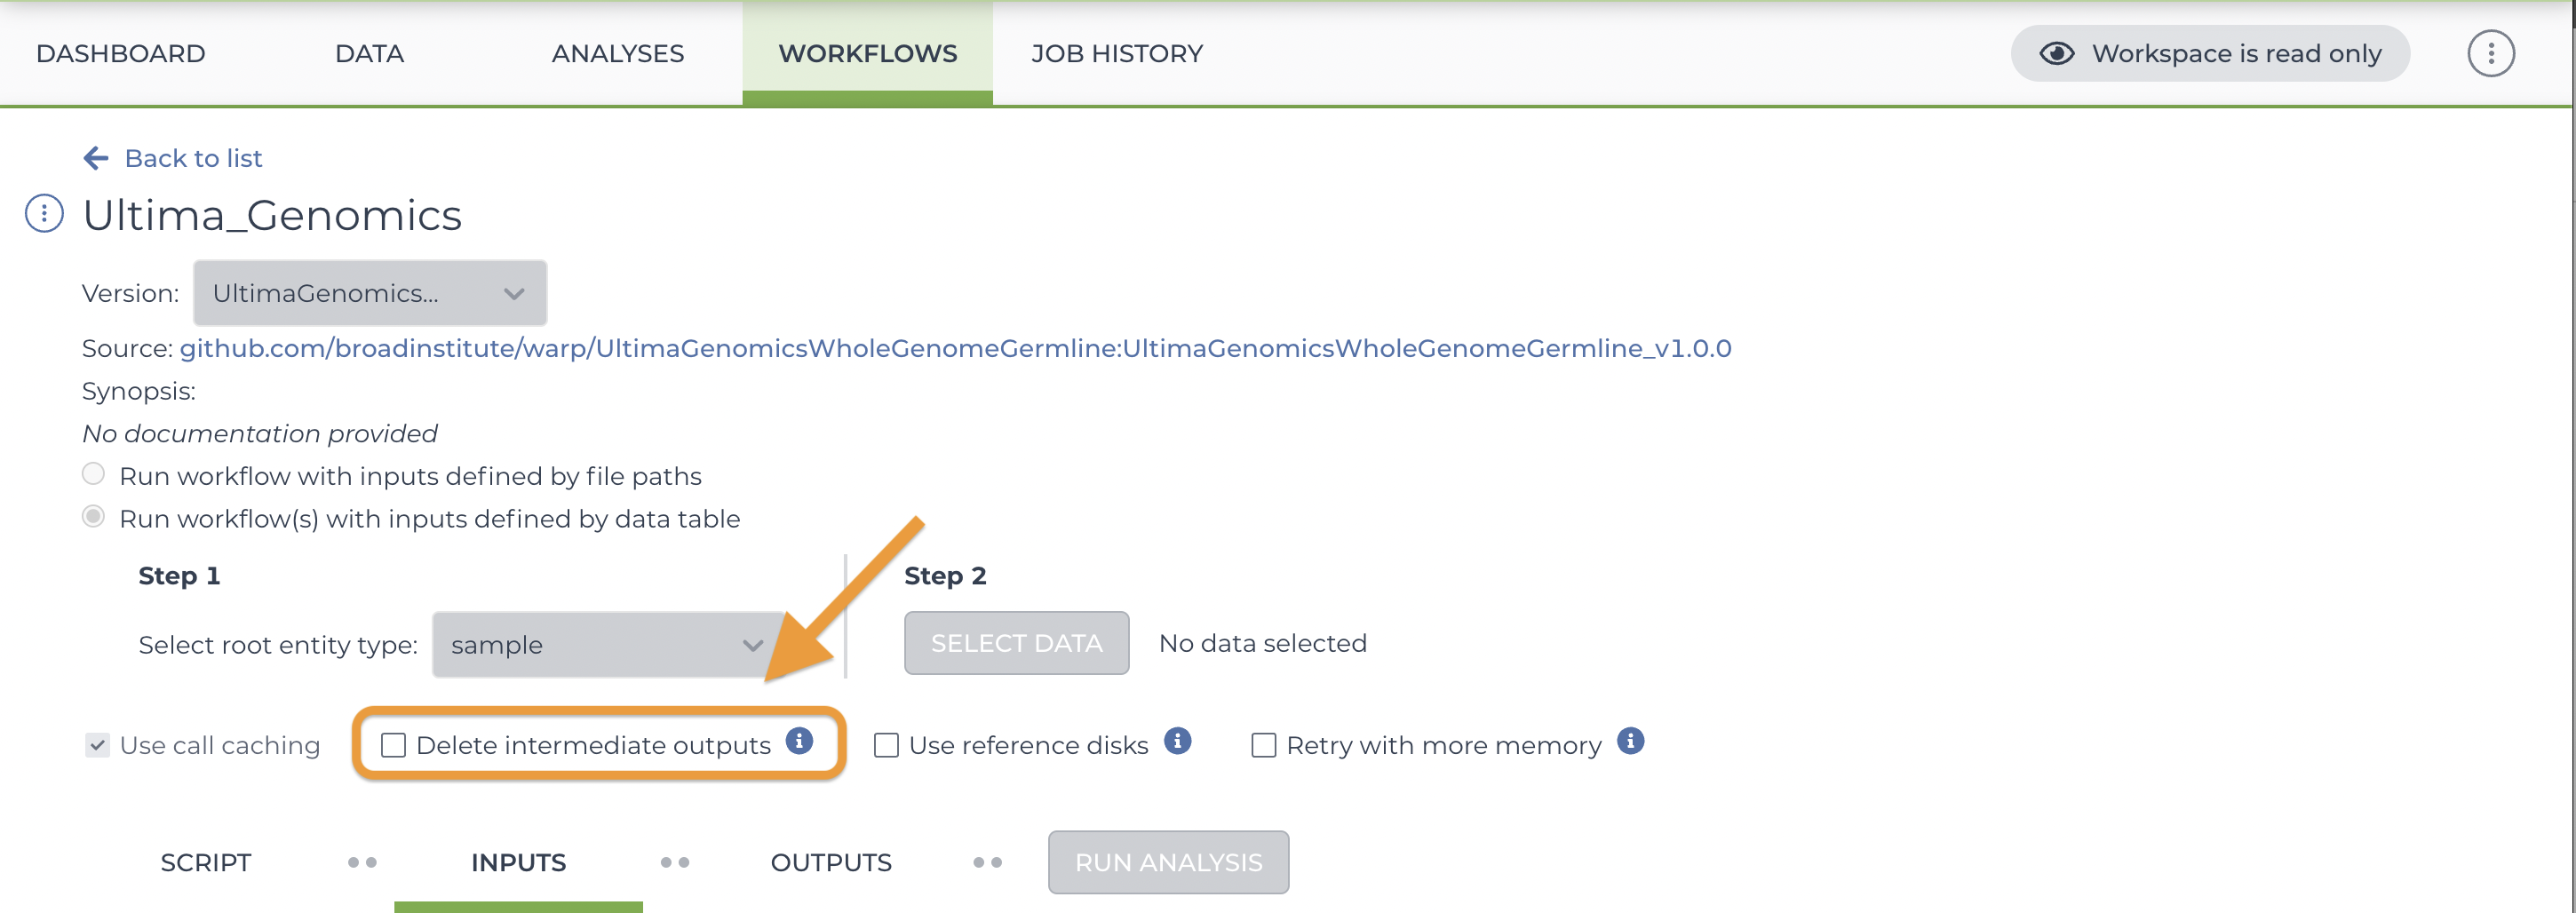Go to the Analyses tab

(618, 54)
